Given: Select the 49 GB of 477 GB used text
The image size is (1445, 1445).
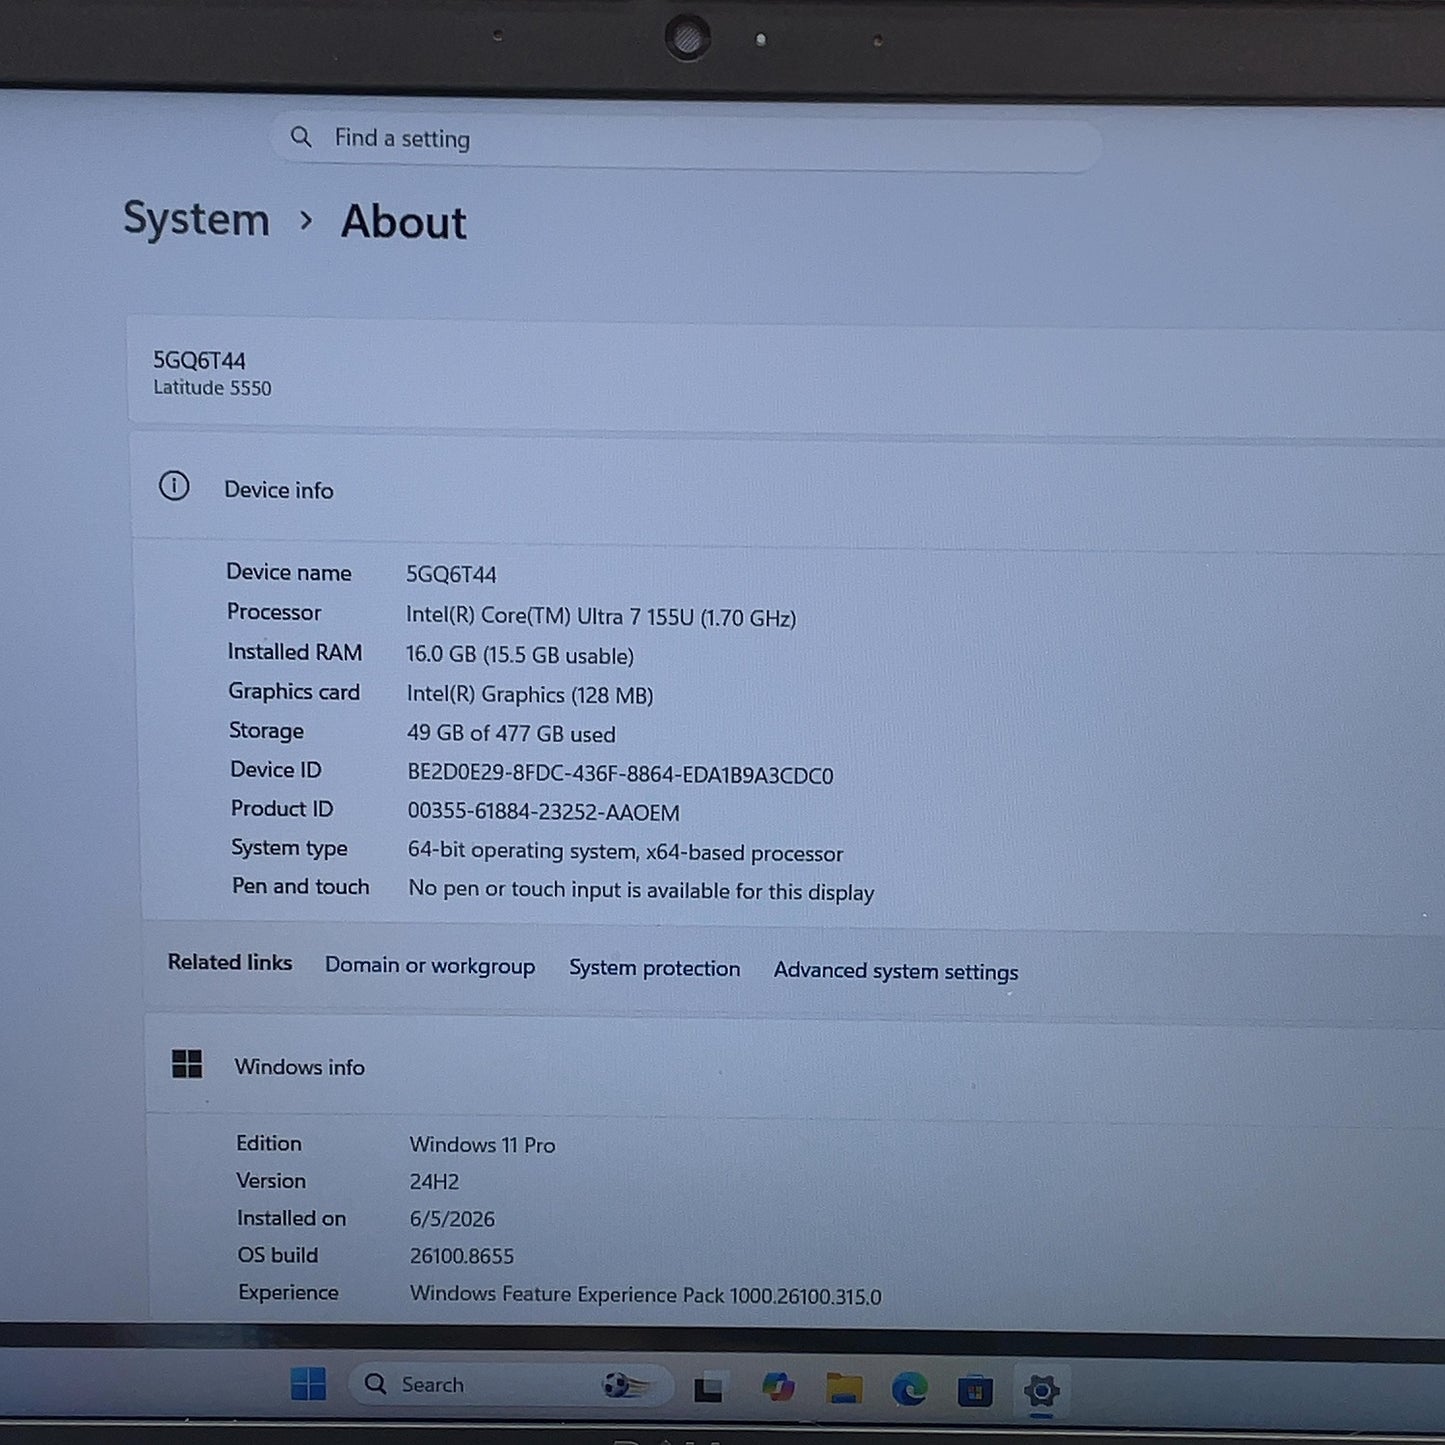Looking at the screenshot, I should 511,734.
